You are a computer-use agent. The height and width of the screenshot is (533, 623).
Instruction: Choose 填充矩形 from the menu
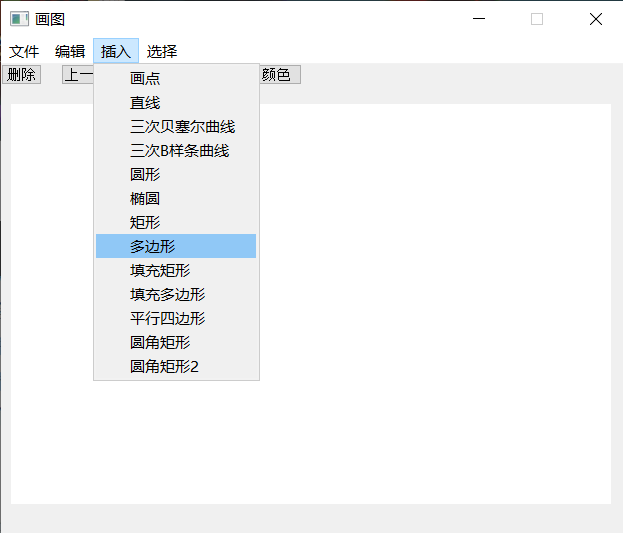coord(176,270)
